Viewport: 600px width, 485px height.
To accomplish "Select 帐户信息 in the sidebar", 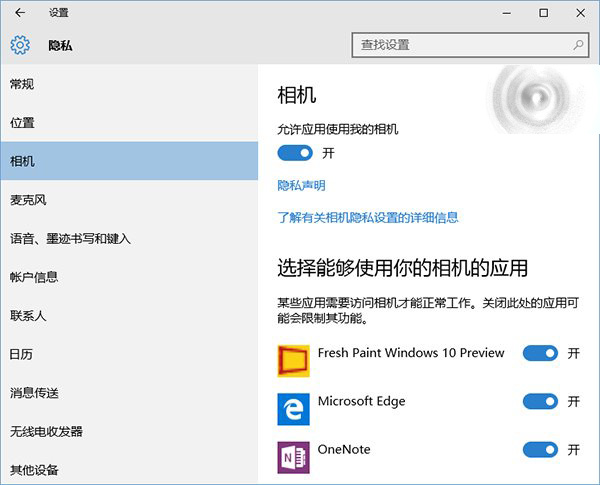I will point(34,277).
